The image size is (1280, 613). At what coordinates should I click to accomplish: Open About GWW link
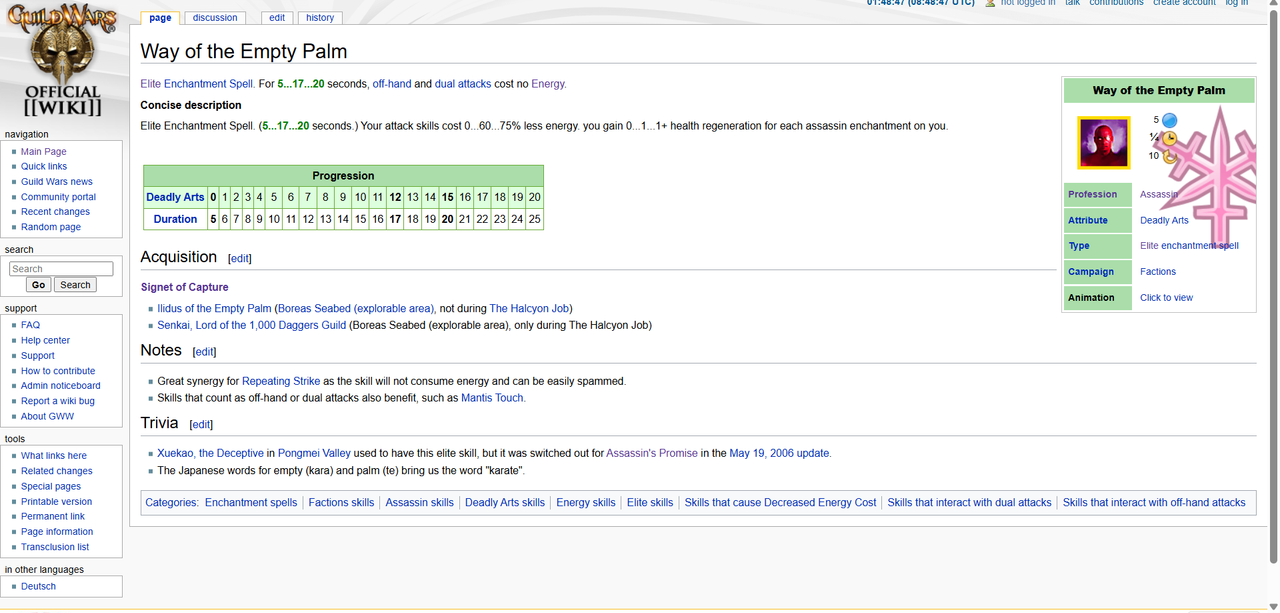[x=48, y=416]
